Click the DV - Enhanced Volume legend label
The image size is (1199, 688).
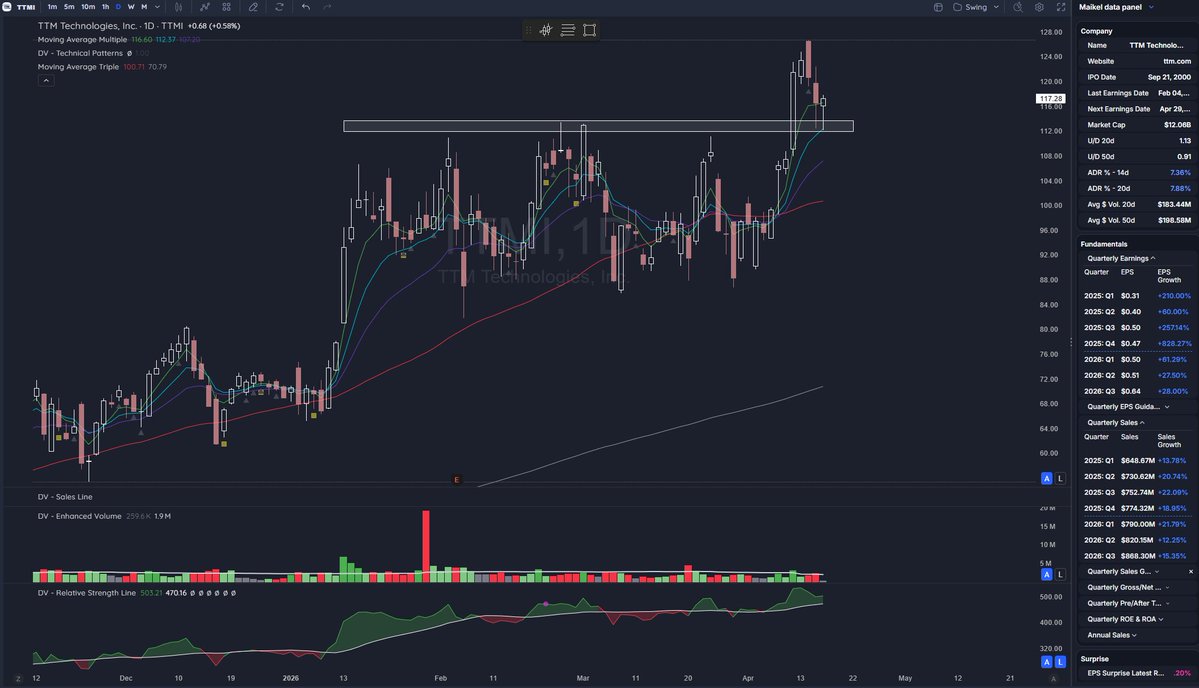pyautogui.click(x=80, y=517)
